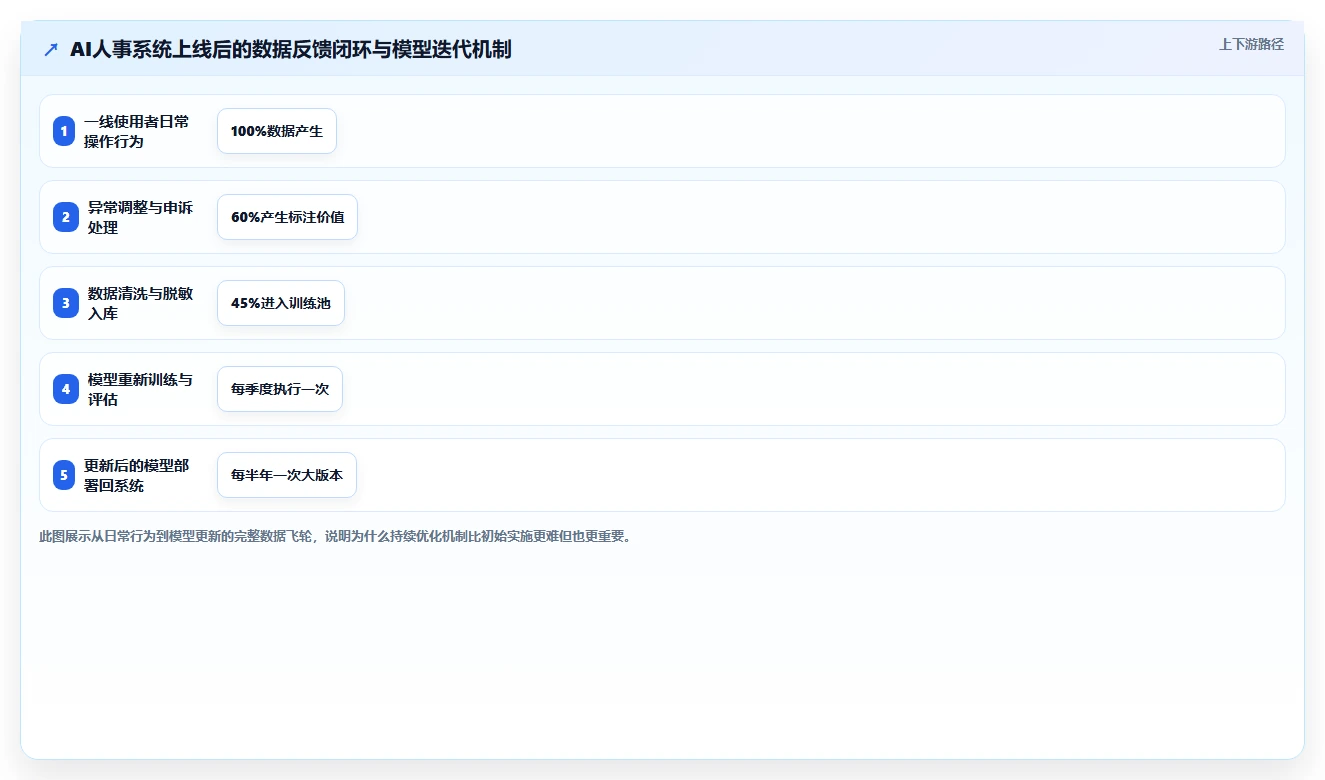Click the 一线使用者日常操作行为 step label
Viewport: 1325px width, 780px height.
136,131
